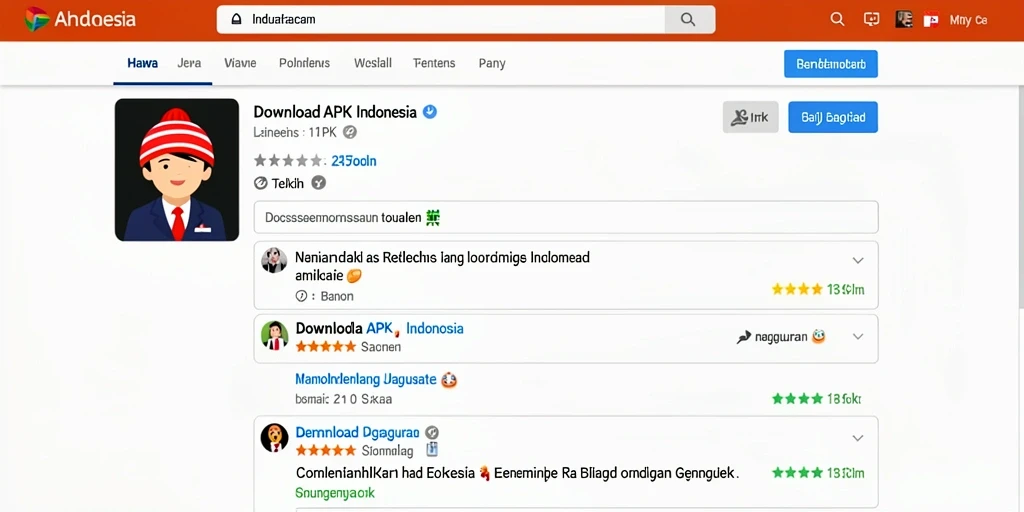Click the yellow star rating in the Naniandakl review
The height and width of the screenshot is (512, 1024).
[x=797, y=289]
